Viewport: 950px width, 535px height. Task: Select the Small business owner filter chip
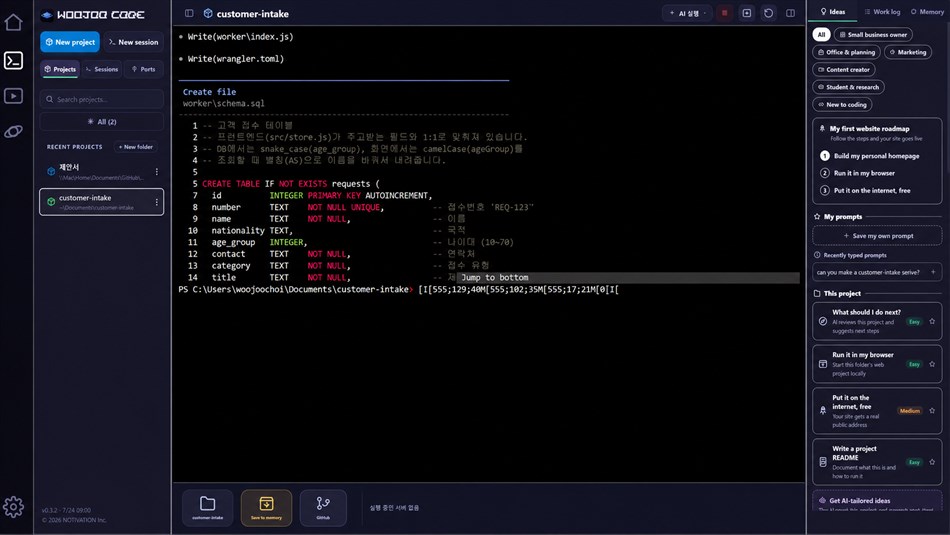pyautogui.click(x=873, y=35)
